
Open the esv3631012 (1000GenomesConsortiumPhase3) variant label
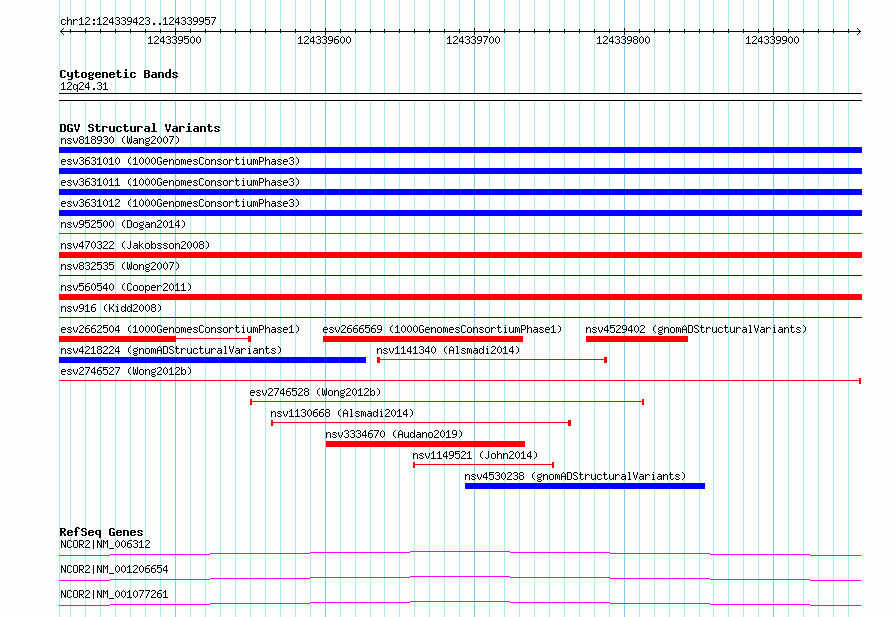(x=180, y=203)
